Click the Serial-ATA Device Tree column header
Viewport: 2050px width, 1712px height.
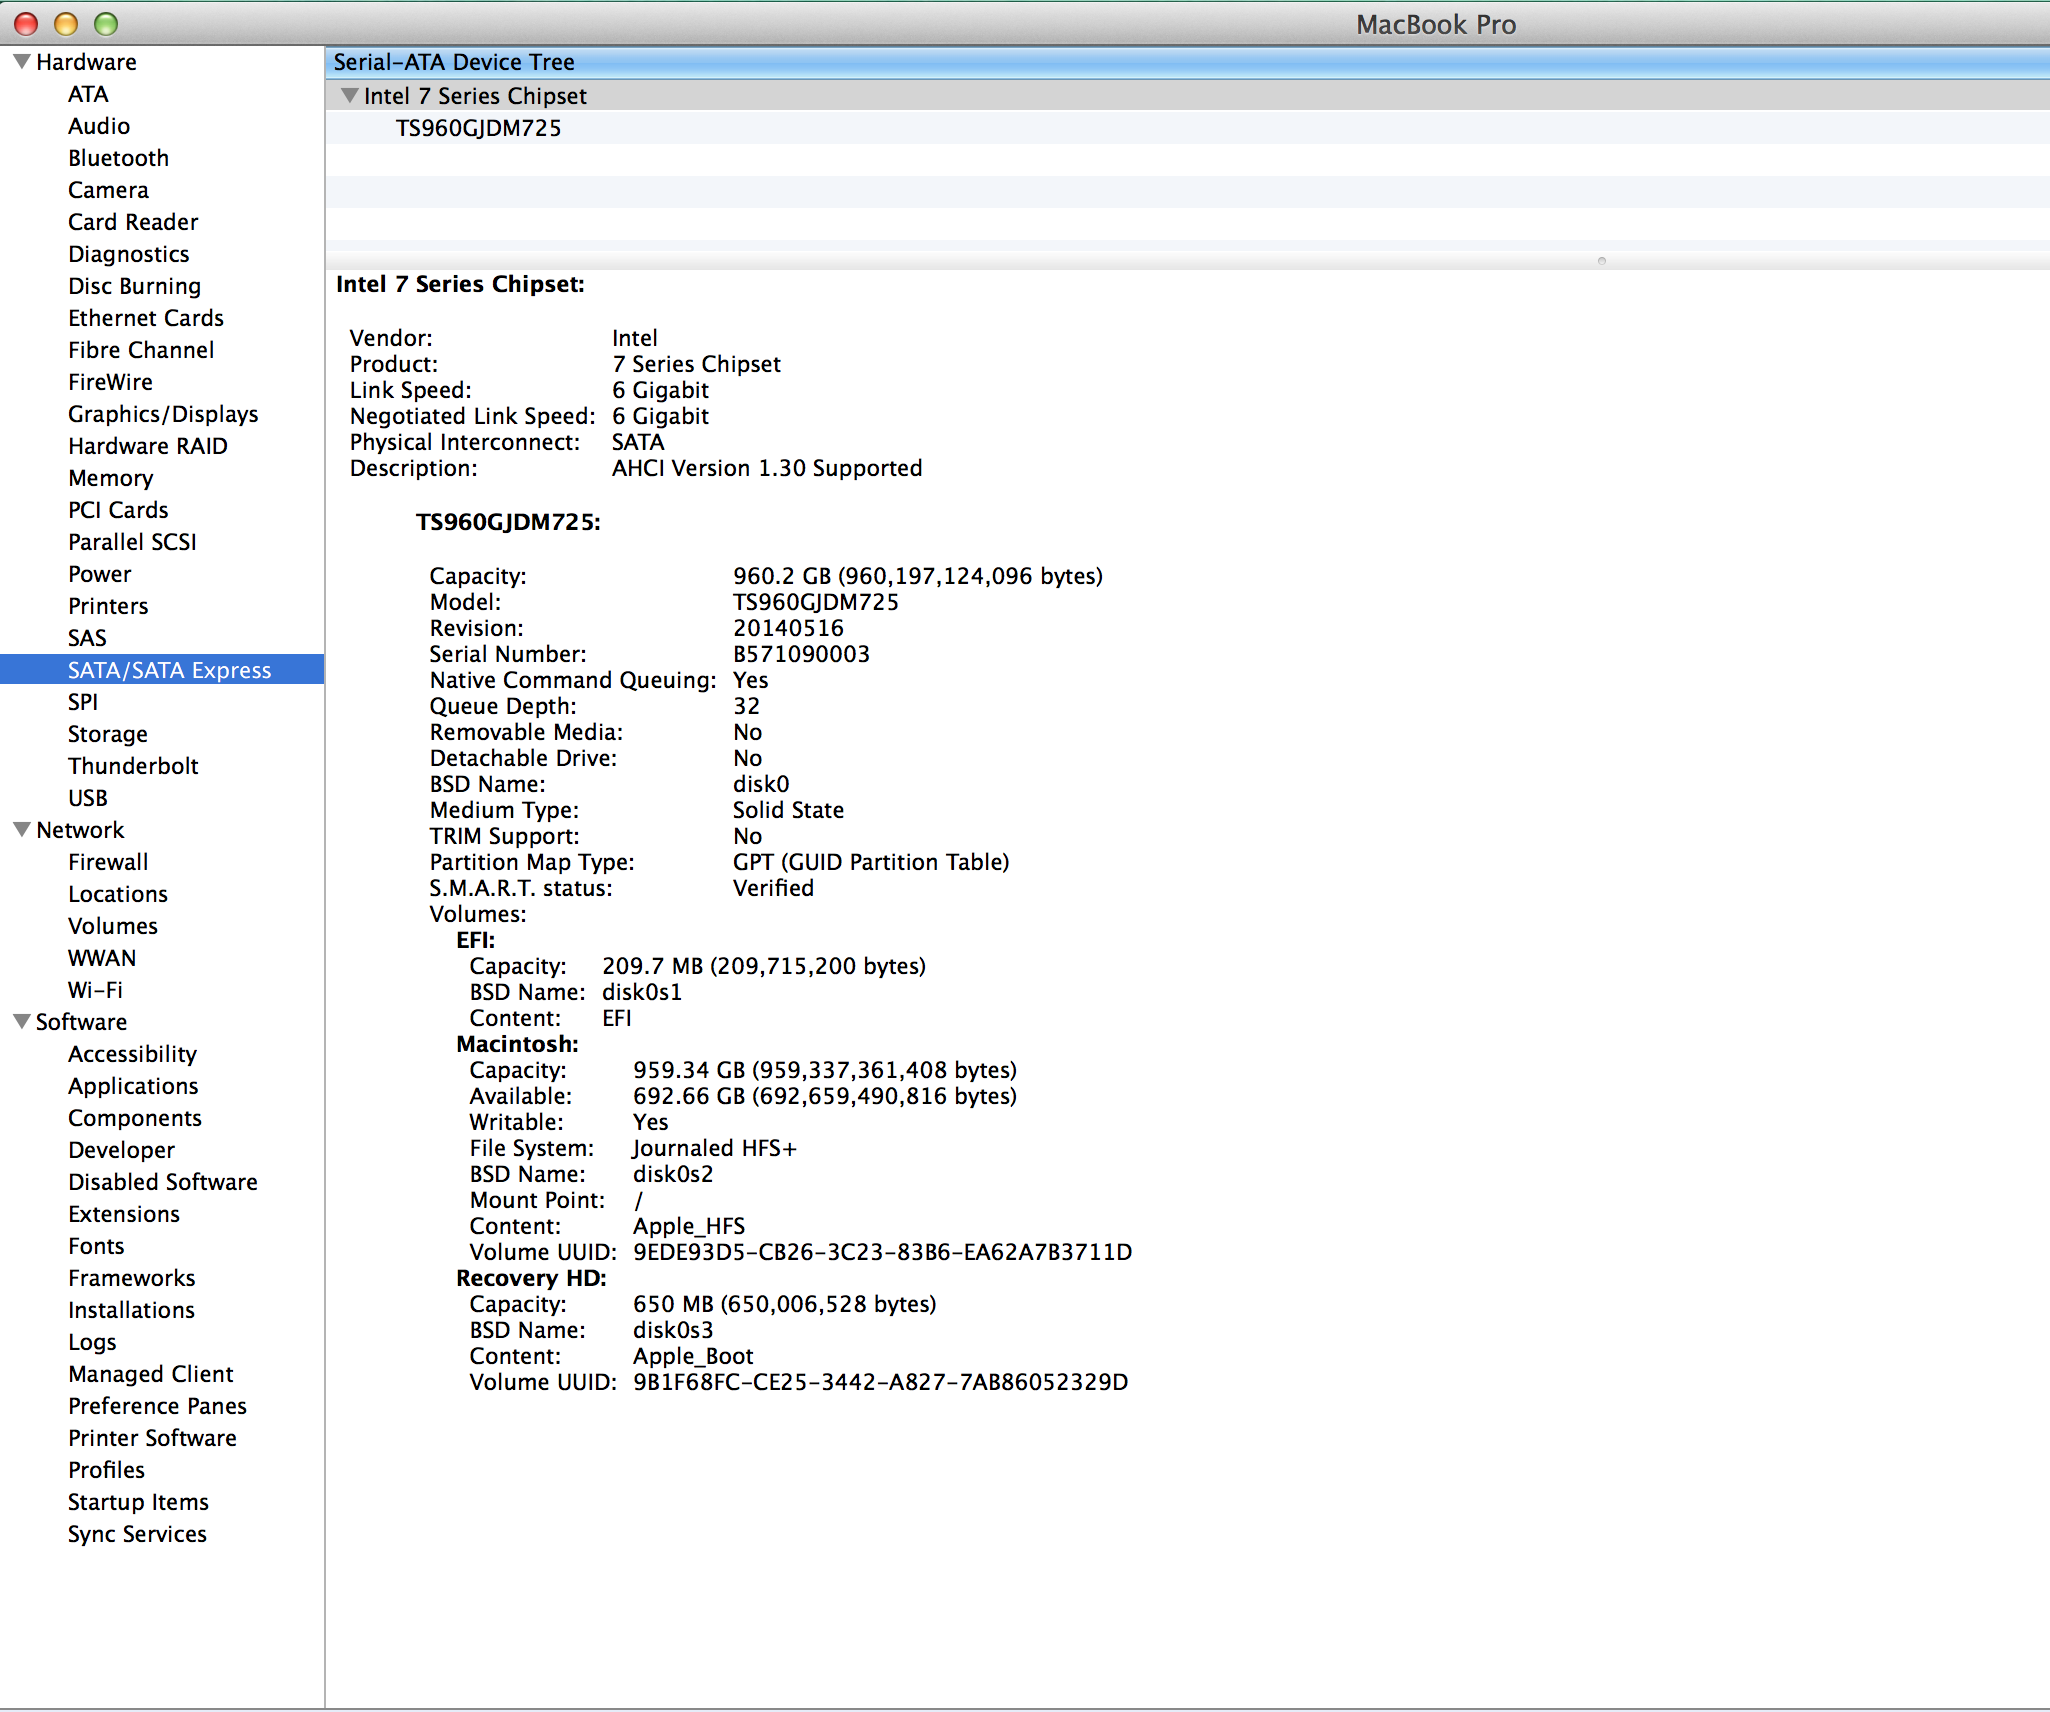[x=1187, y=62]
